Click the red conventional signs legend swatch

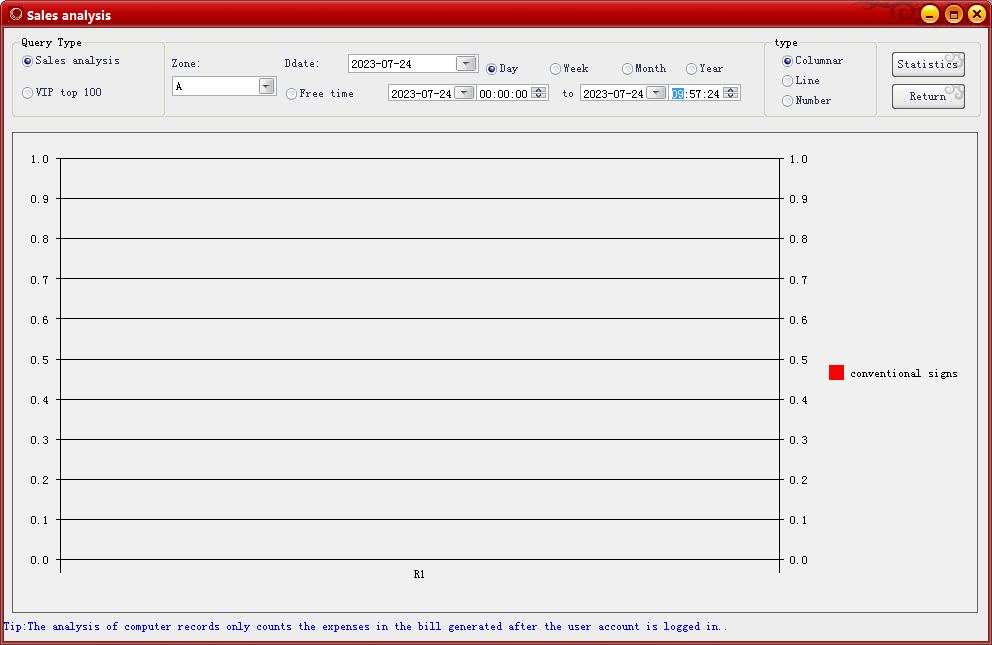(x=836, y=372)
